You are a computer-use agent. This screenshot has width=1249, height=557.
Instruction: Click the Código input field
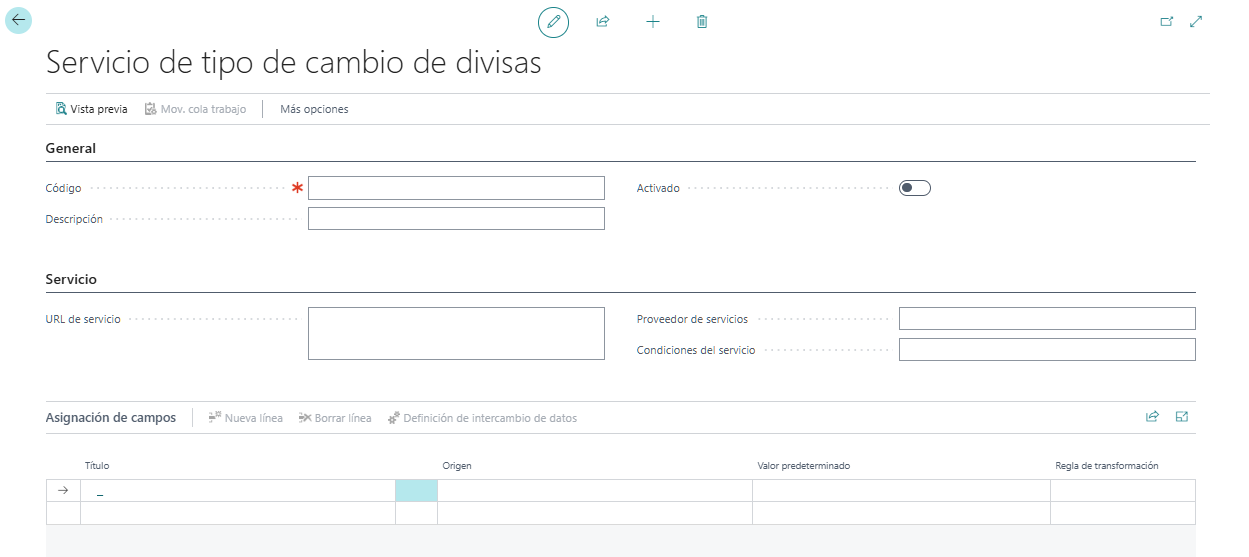[456, 188]
